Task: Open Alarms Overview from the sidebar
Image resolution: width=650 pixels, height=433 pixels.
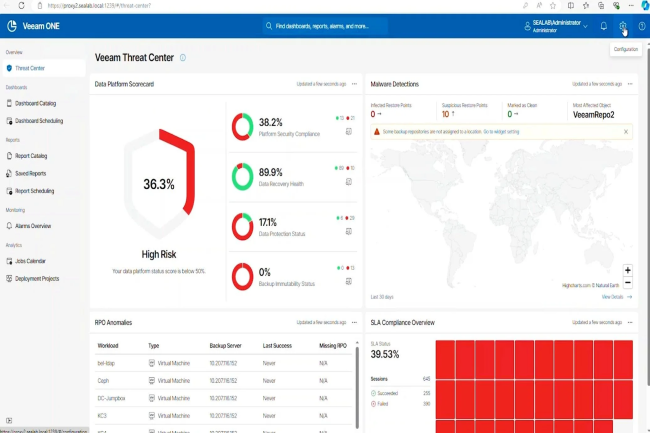Action: click(x=33, y=226)
